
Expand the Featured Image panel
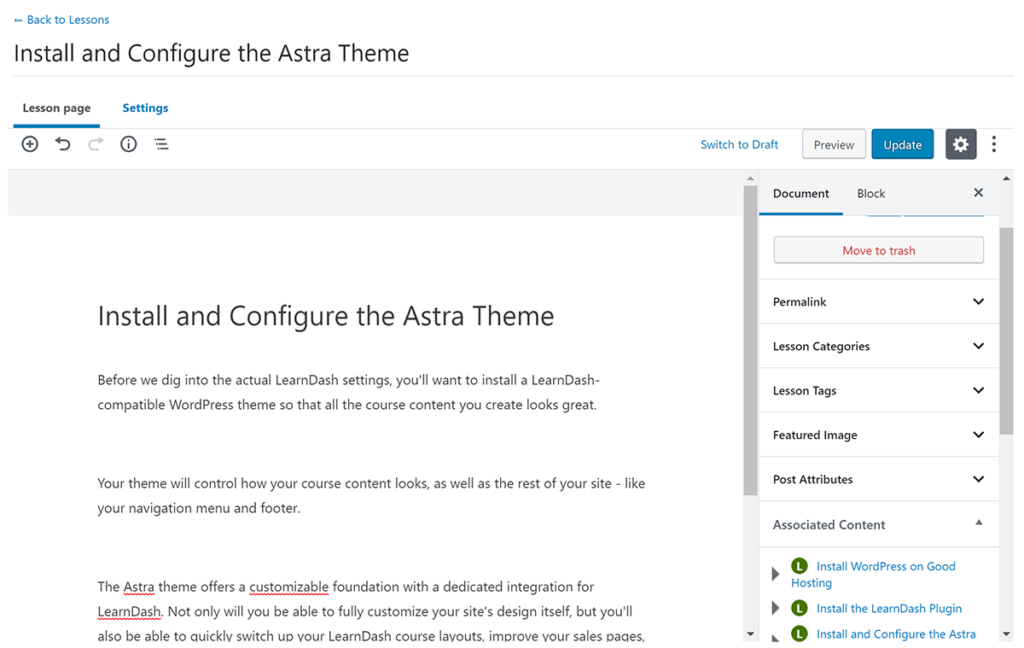tap(978, 435)
